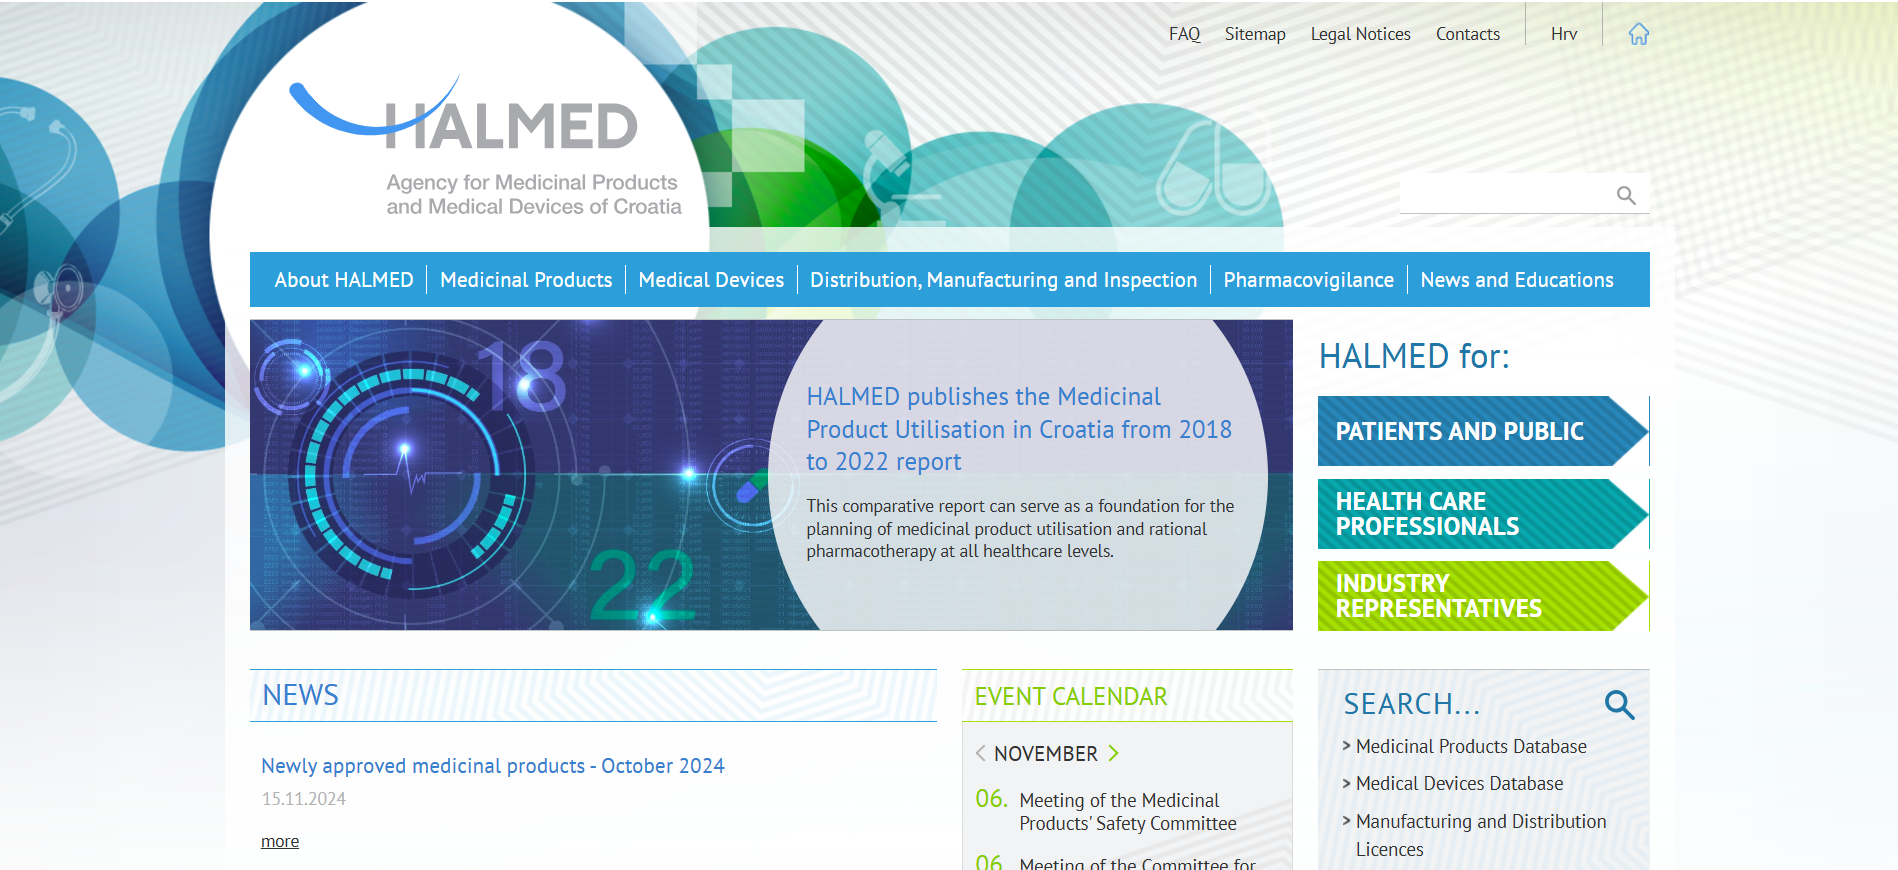1898x870 pixels.
Task: Click the magnifier icon in header search
Action: point(1626,195)
